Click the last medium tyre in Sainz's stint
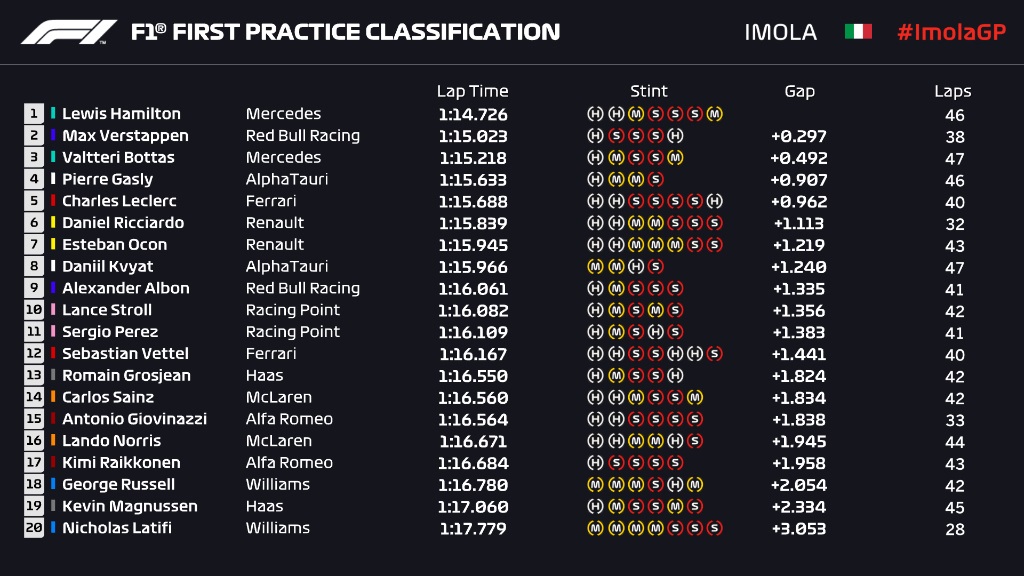This screenshot has height=576, width=1024. coord(695,398)
